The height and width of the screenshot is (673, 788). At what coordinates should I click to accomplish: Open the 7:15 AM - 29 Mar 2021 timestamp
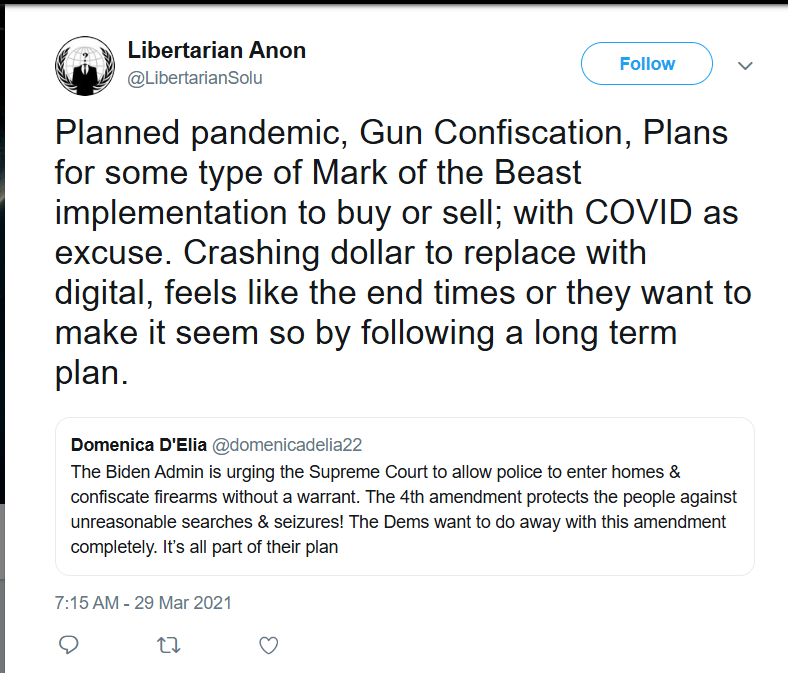tap(143, 603)
